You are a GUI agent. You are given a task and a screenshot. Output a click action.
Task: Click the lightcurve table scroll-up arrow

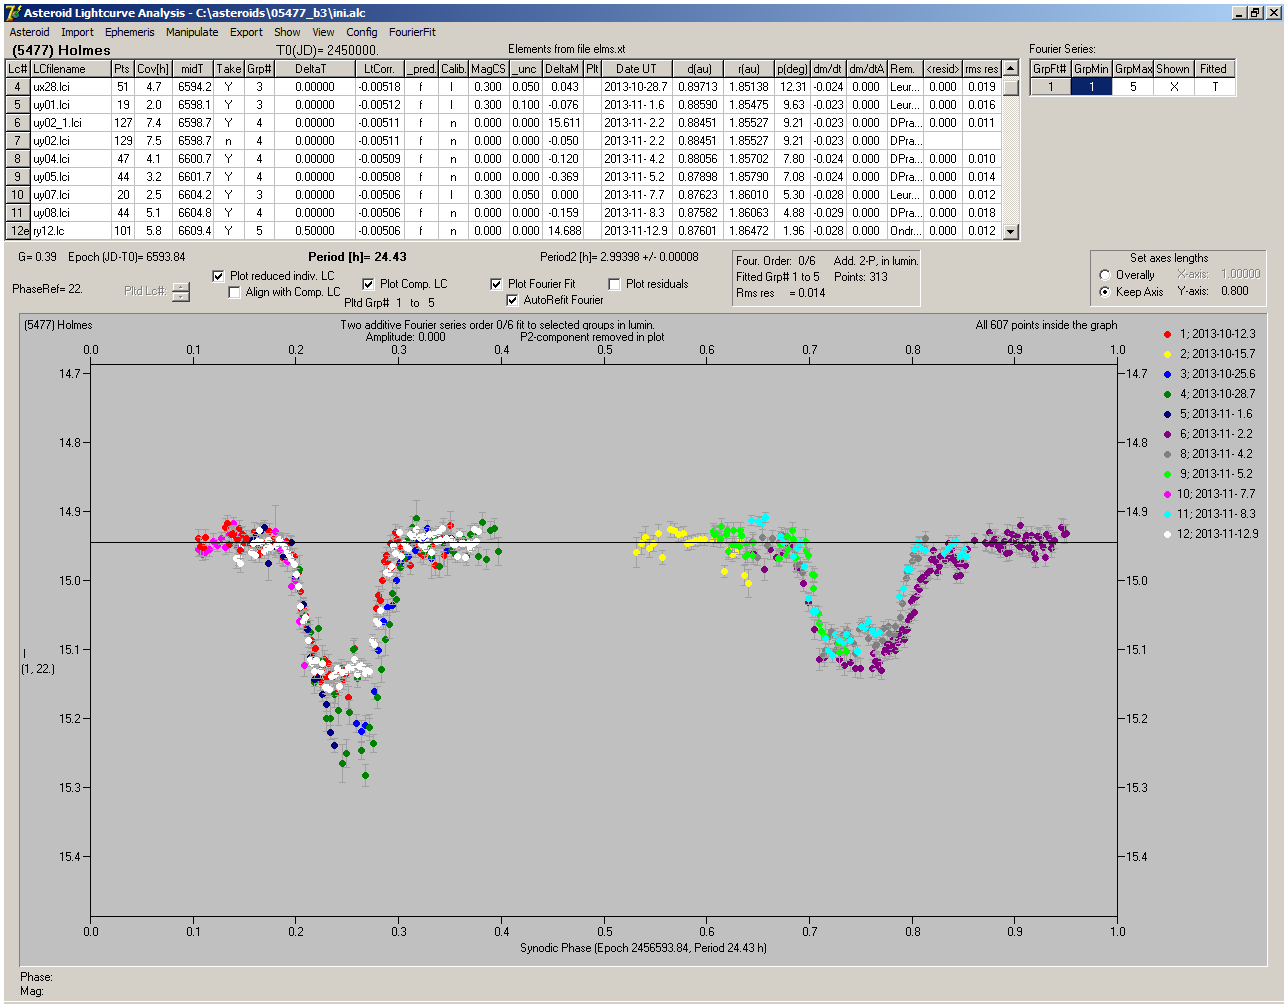pyautogui.click(x=1011, y=69)
